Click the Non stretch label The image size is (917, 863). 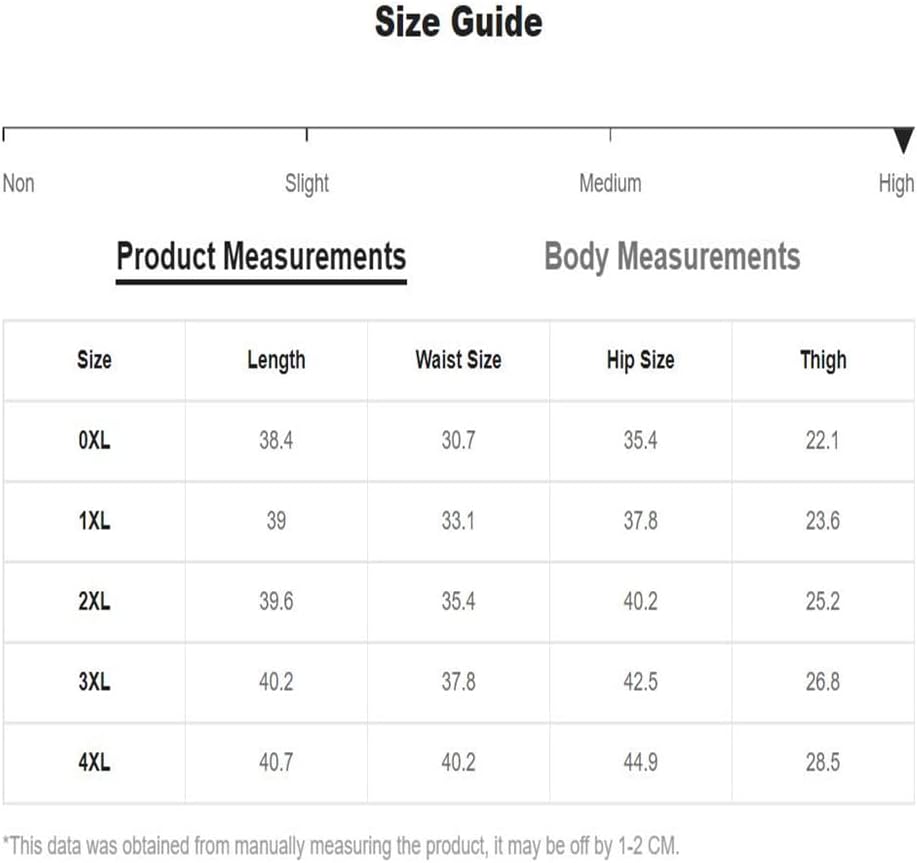pos(19,183)
